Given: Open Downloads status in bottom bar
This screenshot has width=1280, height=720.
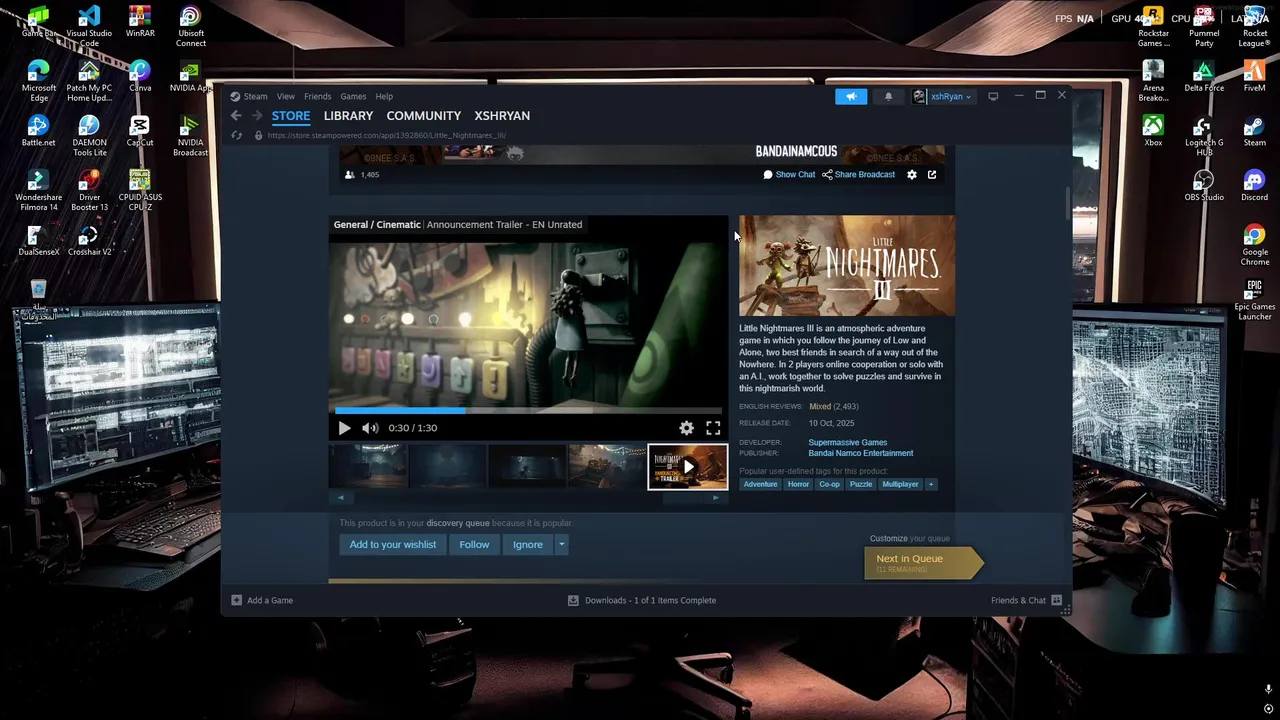Looking at the screenshot, I should coord(642,600).
